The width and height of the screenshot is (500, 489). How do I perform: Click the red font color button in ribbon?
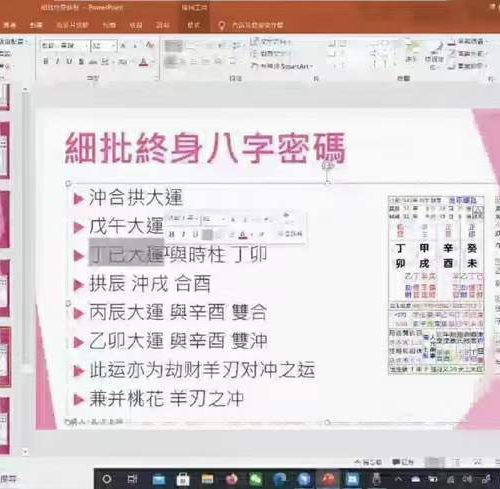(x=143, y=62)
